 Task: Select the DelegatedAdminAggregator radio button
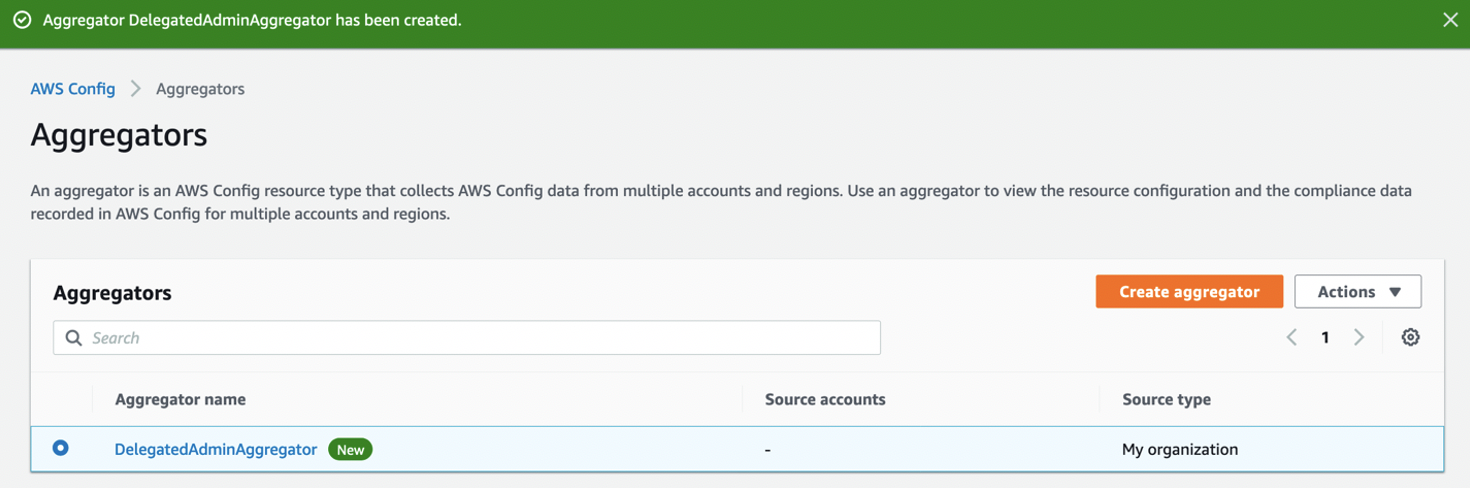(x=61, y=448)
